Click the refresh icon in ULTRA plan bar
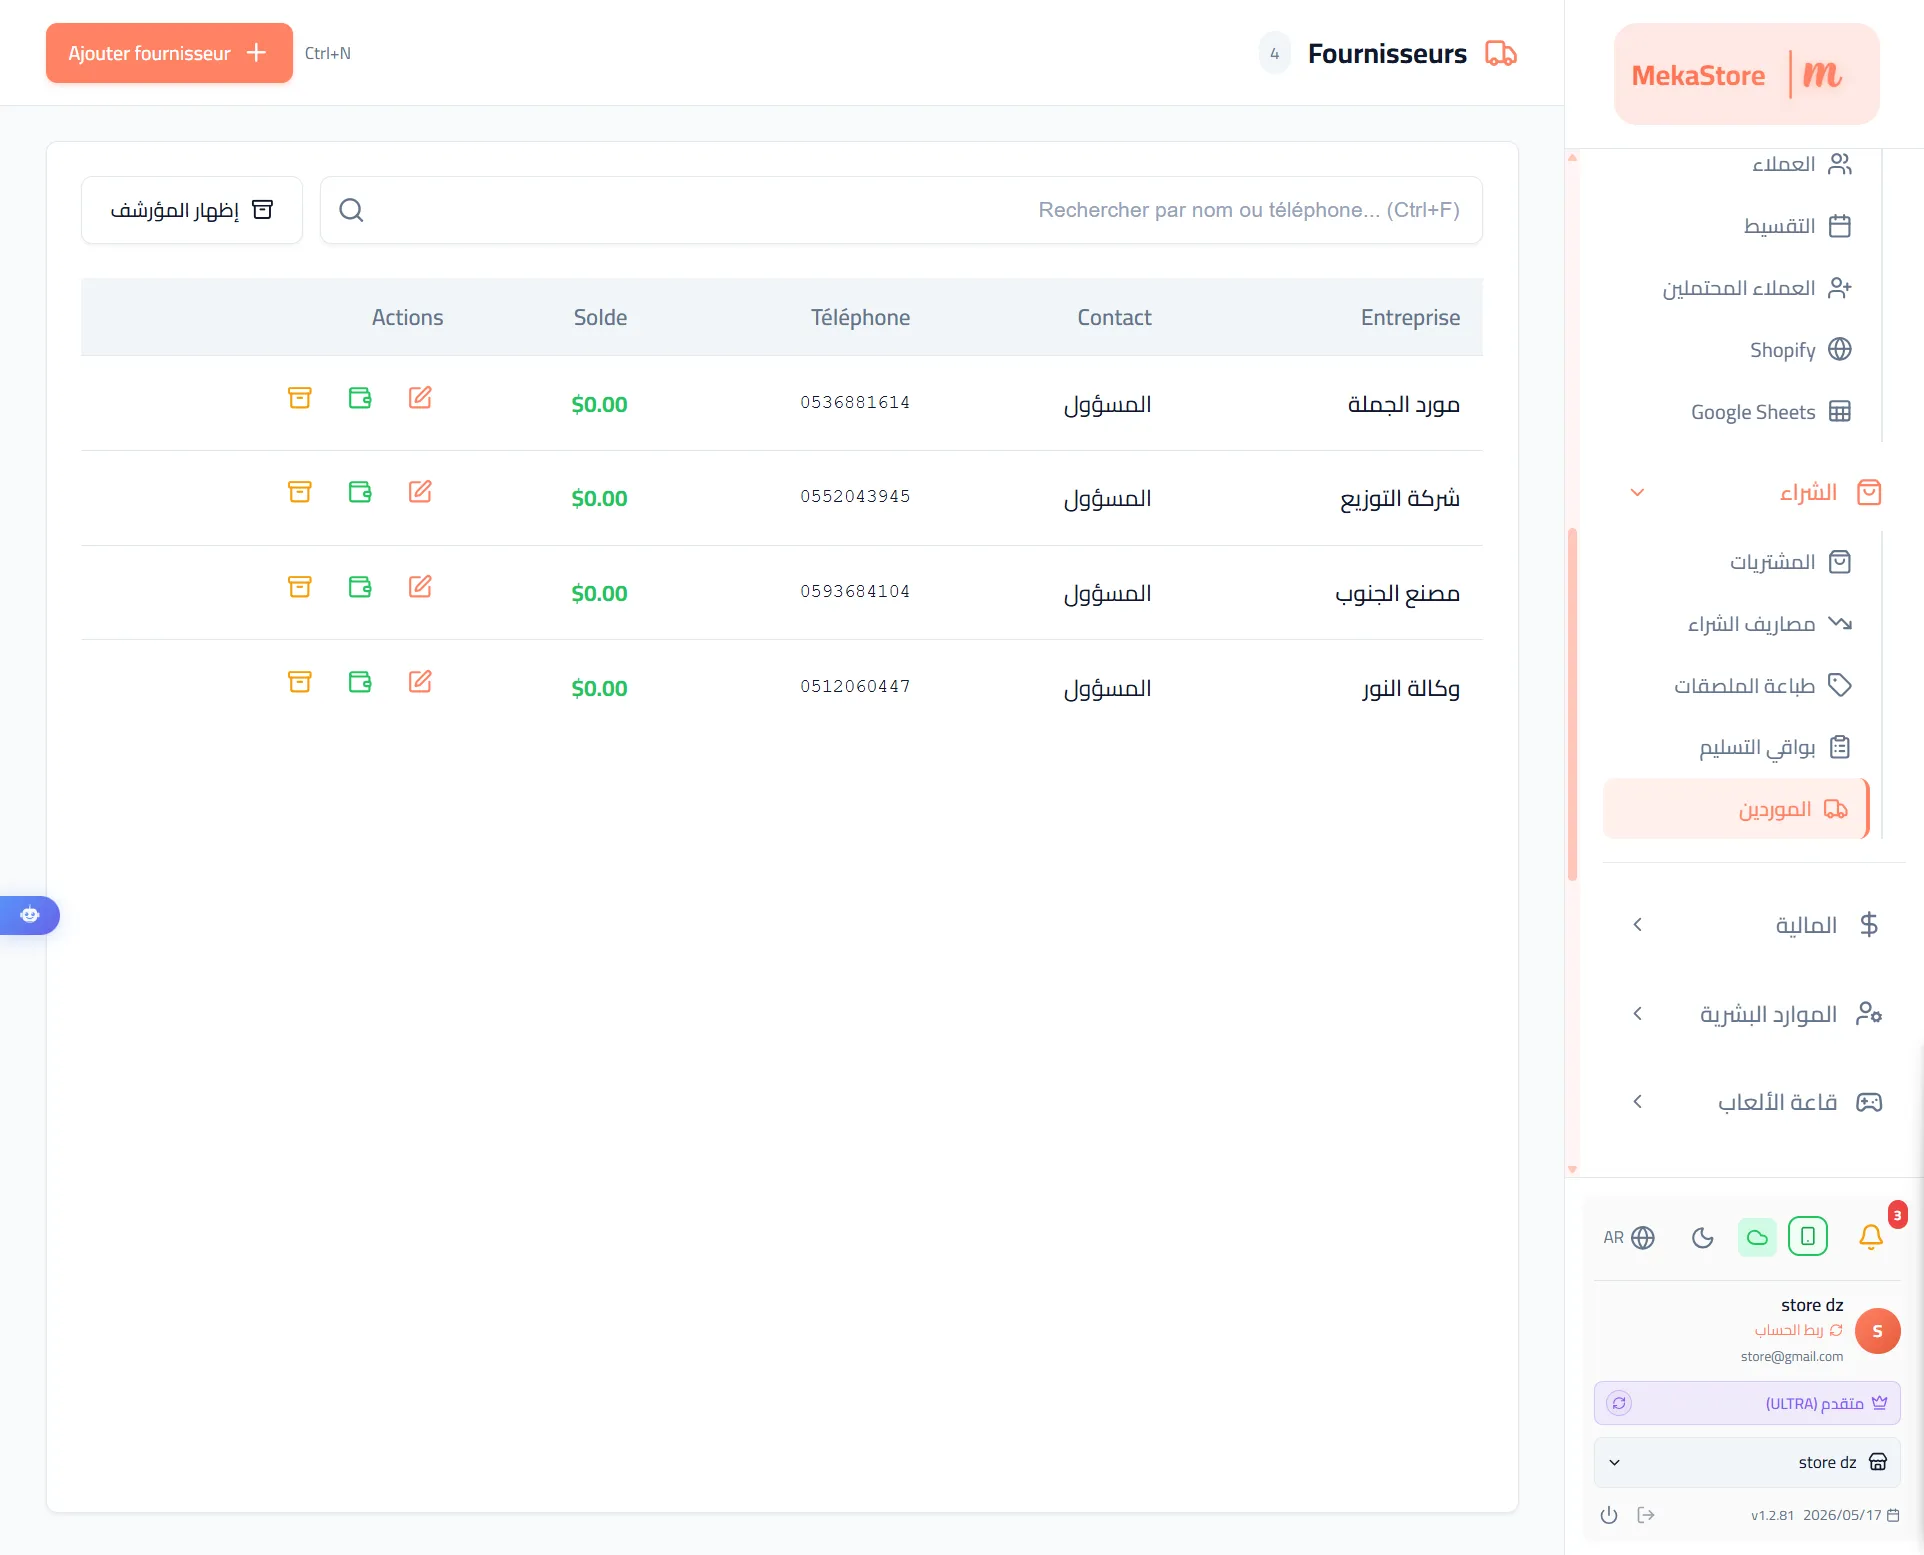1924x1555 pixels. tap(1619, 1403)
